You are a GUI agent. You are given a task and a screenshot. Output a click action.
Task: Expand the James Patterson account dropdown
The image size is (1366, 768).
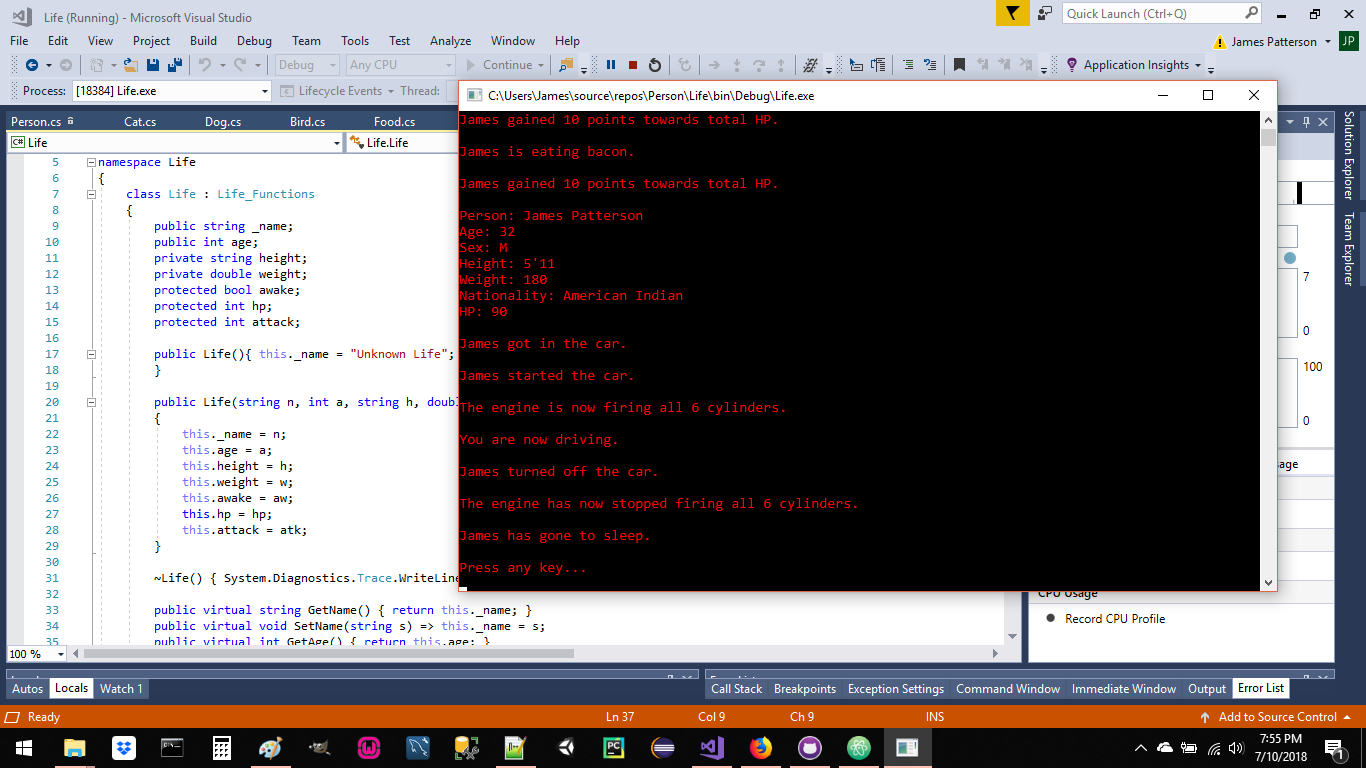click(1327, 42)
